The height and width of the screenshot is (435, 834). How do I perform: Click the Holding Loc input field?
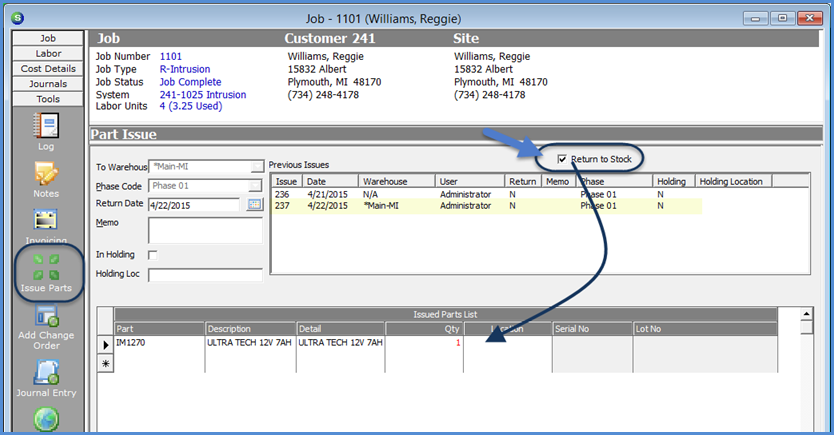point(205,275)
